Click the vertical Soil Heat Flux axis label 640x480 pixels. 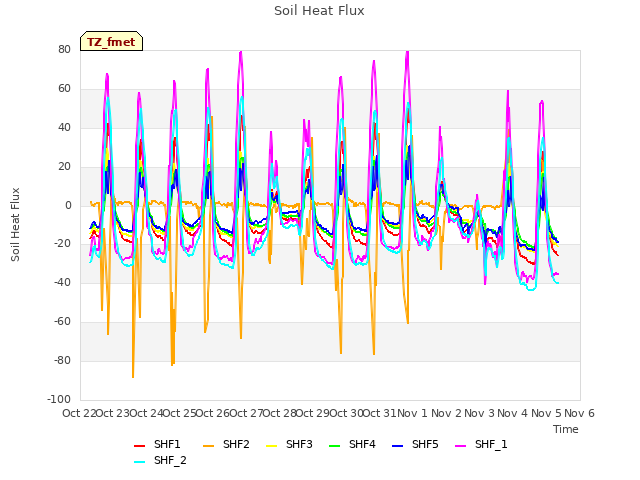click(15, 225)
